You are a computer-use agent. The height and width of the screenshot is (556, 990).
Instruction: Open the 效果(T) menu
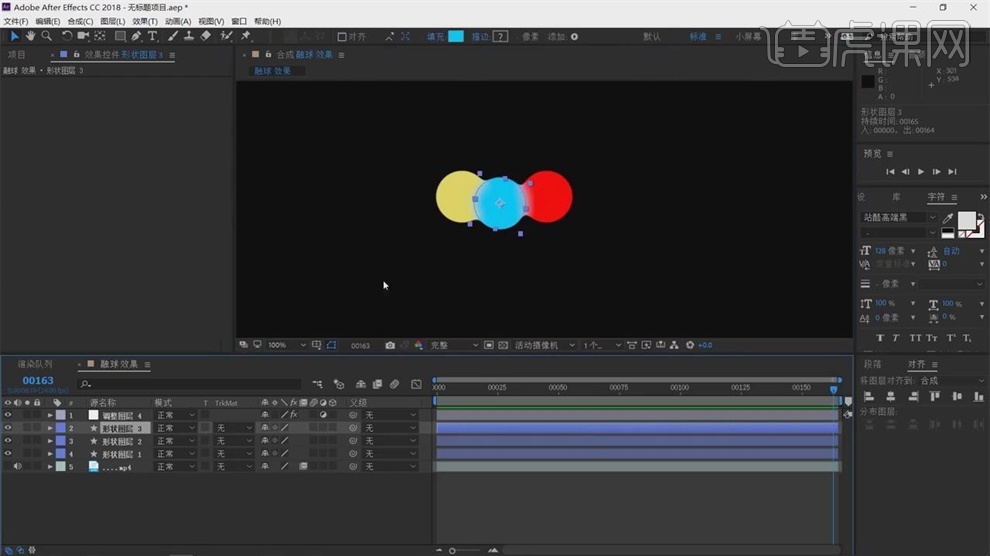pos(145,21)
